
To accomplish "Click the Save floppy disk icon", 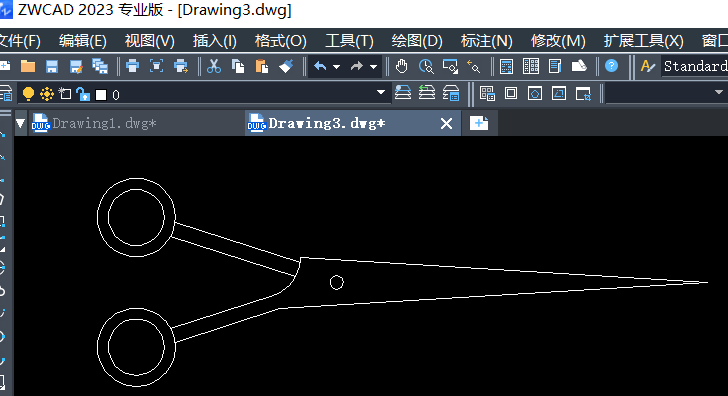I will [52, 66].
